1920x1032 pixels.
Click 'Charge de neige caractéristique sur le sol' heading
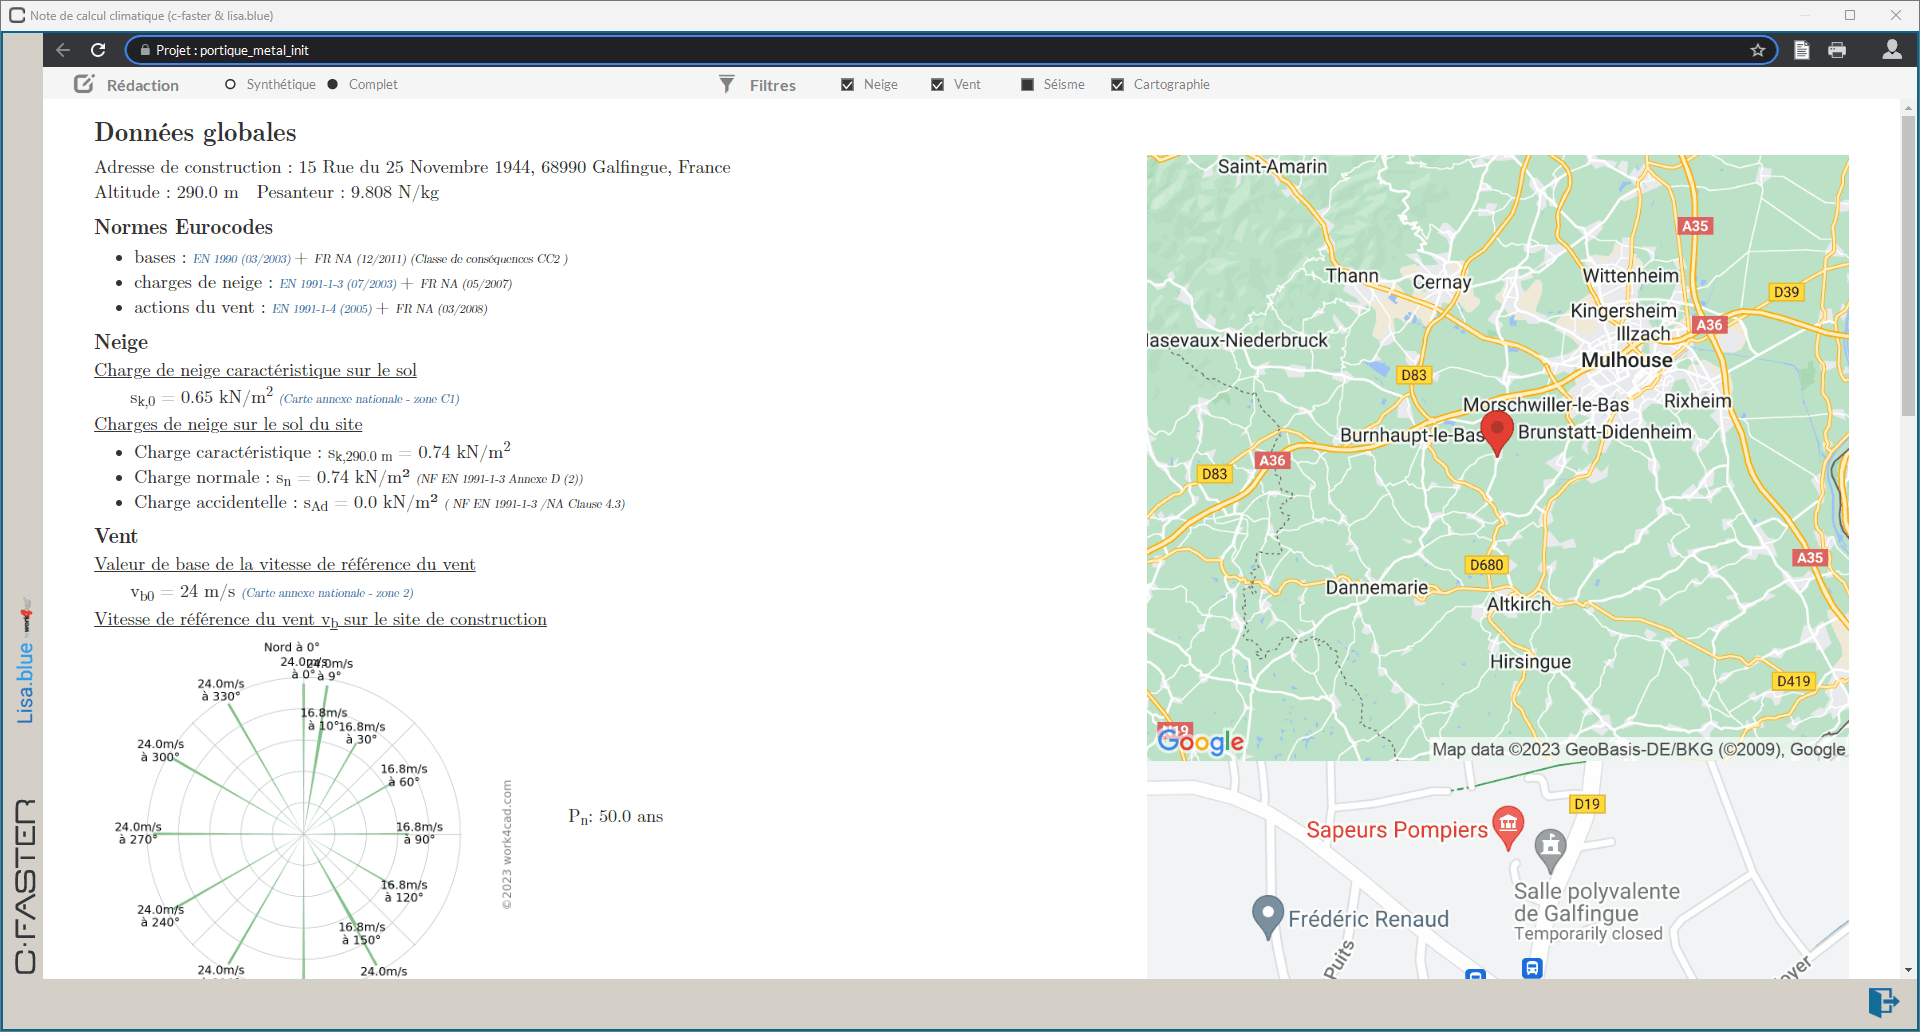[255, 370]
